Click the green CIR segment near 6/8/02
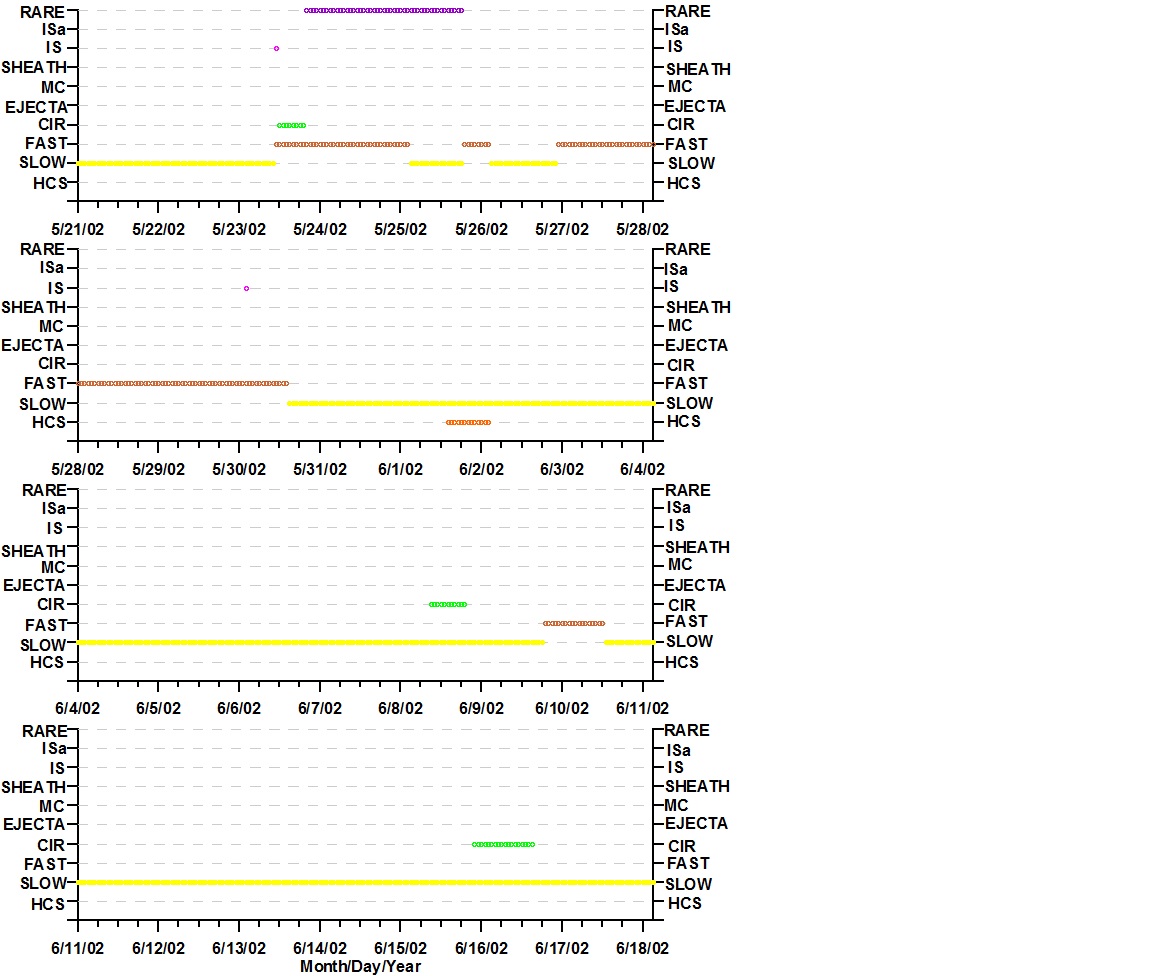 pyautogui.click(x=448, y=604)
